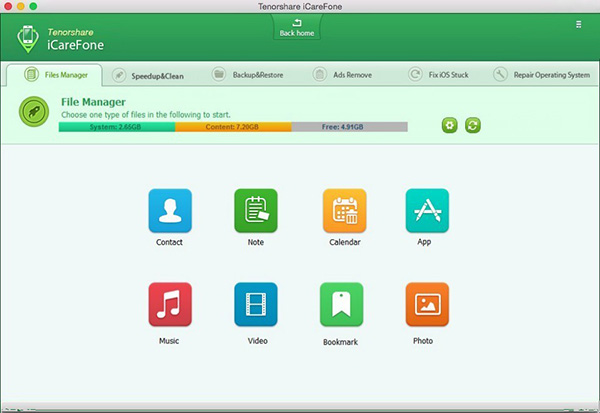Click the Back home button
This screenshot has width=600, height=413.
click(x=297, y=28)
